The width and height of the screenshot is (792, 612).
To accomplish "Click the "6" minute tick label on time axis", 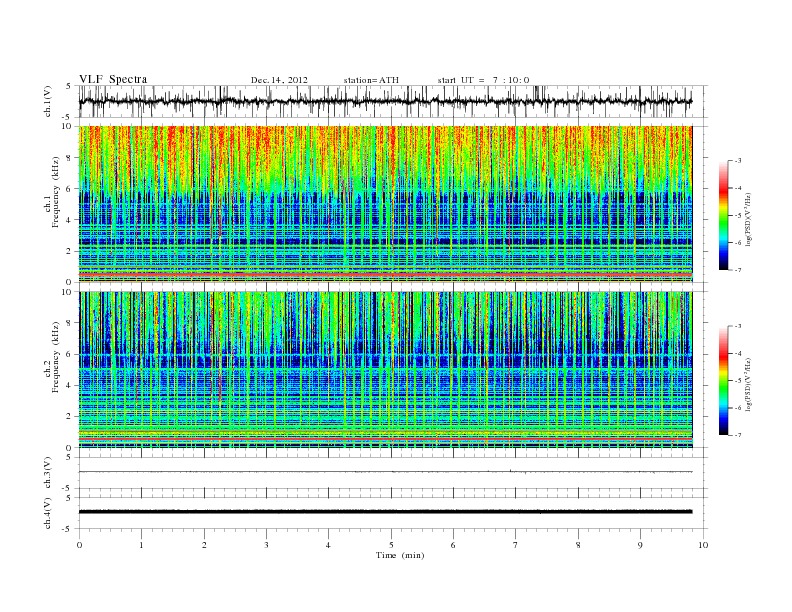I will (x=453, y=545).
